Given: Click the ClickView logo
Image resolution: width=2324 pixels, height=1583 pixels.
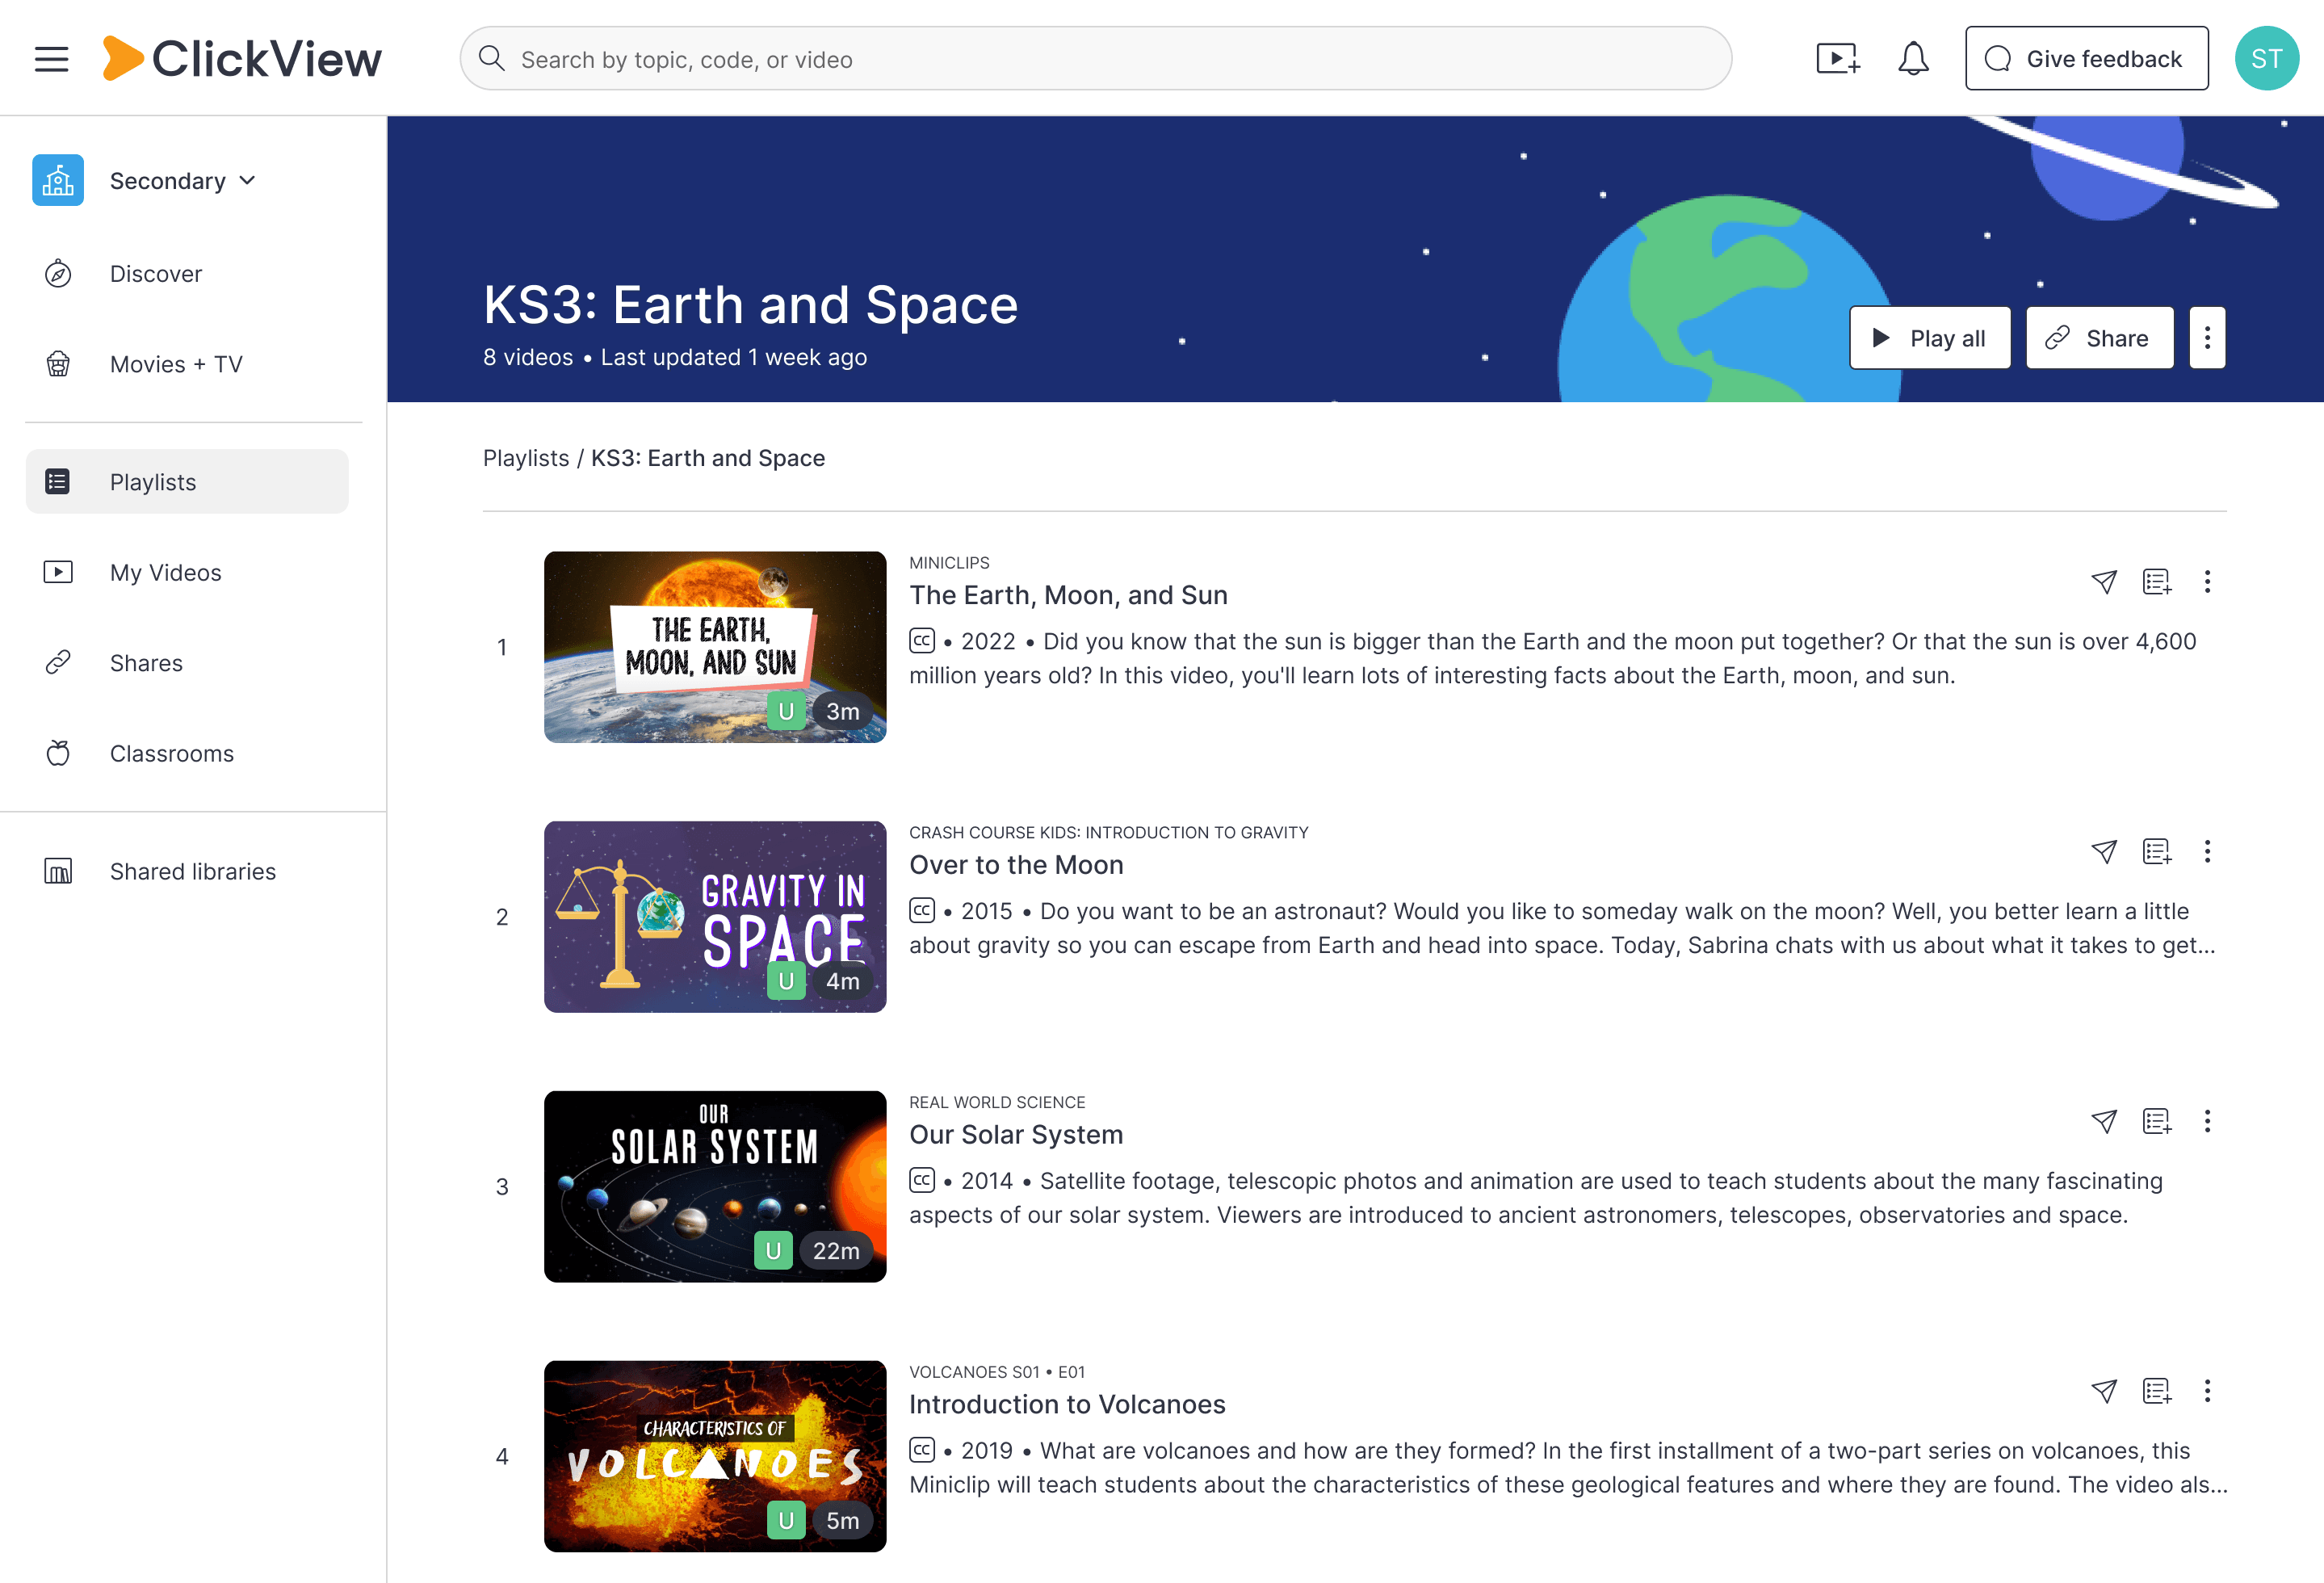Looking at the screenshot, I should coord(242,59).
